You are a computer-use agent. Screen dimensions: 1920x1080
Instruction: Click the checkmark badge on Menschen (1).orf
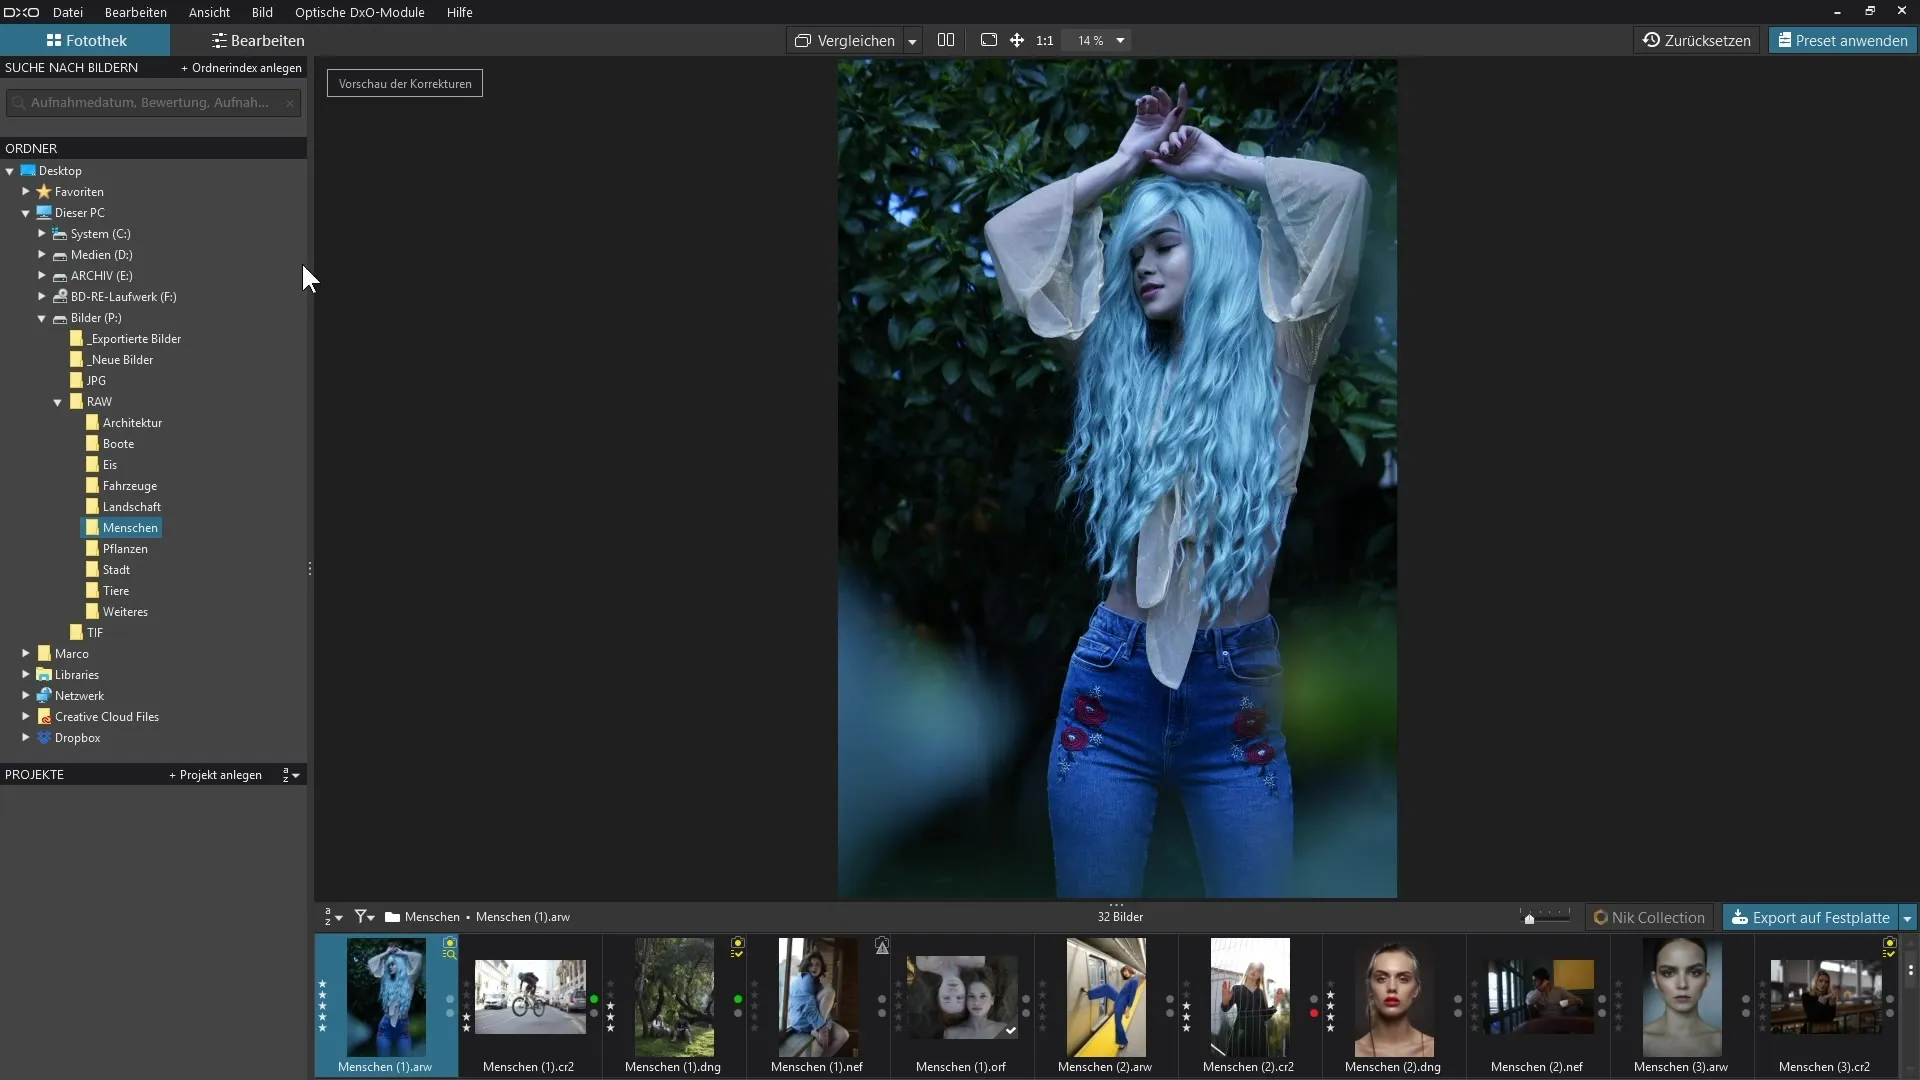coord(1011,1030)
